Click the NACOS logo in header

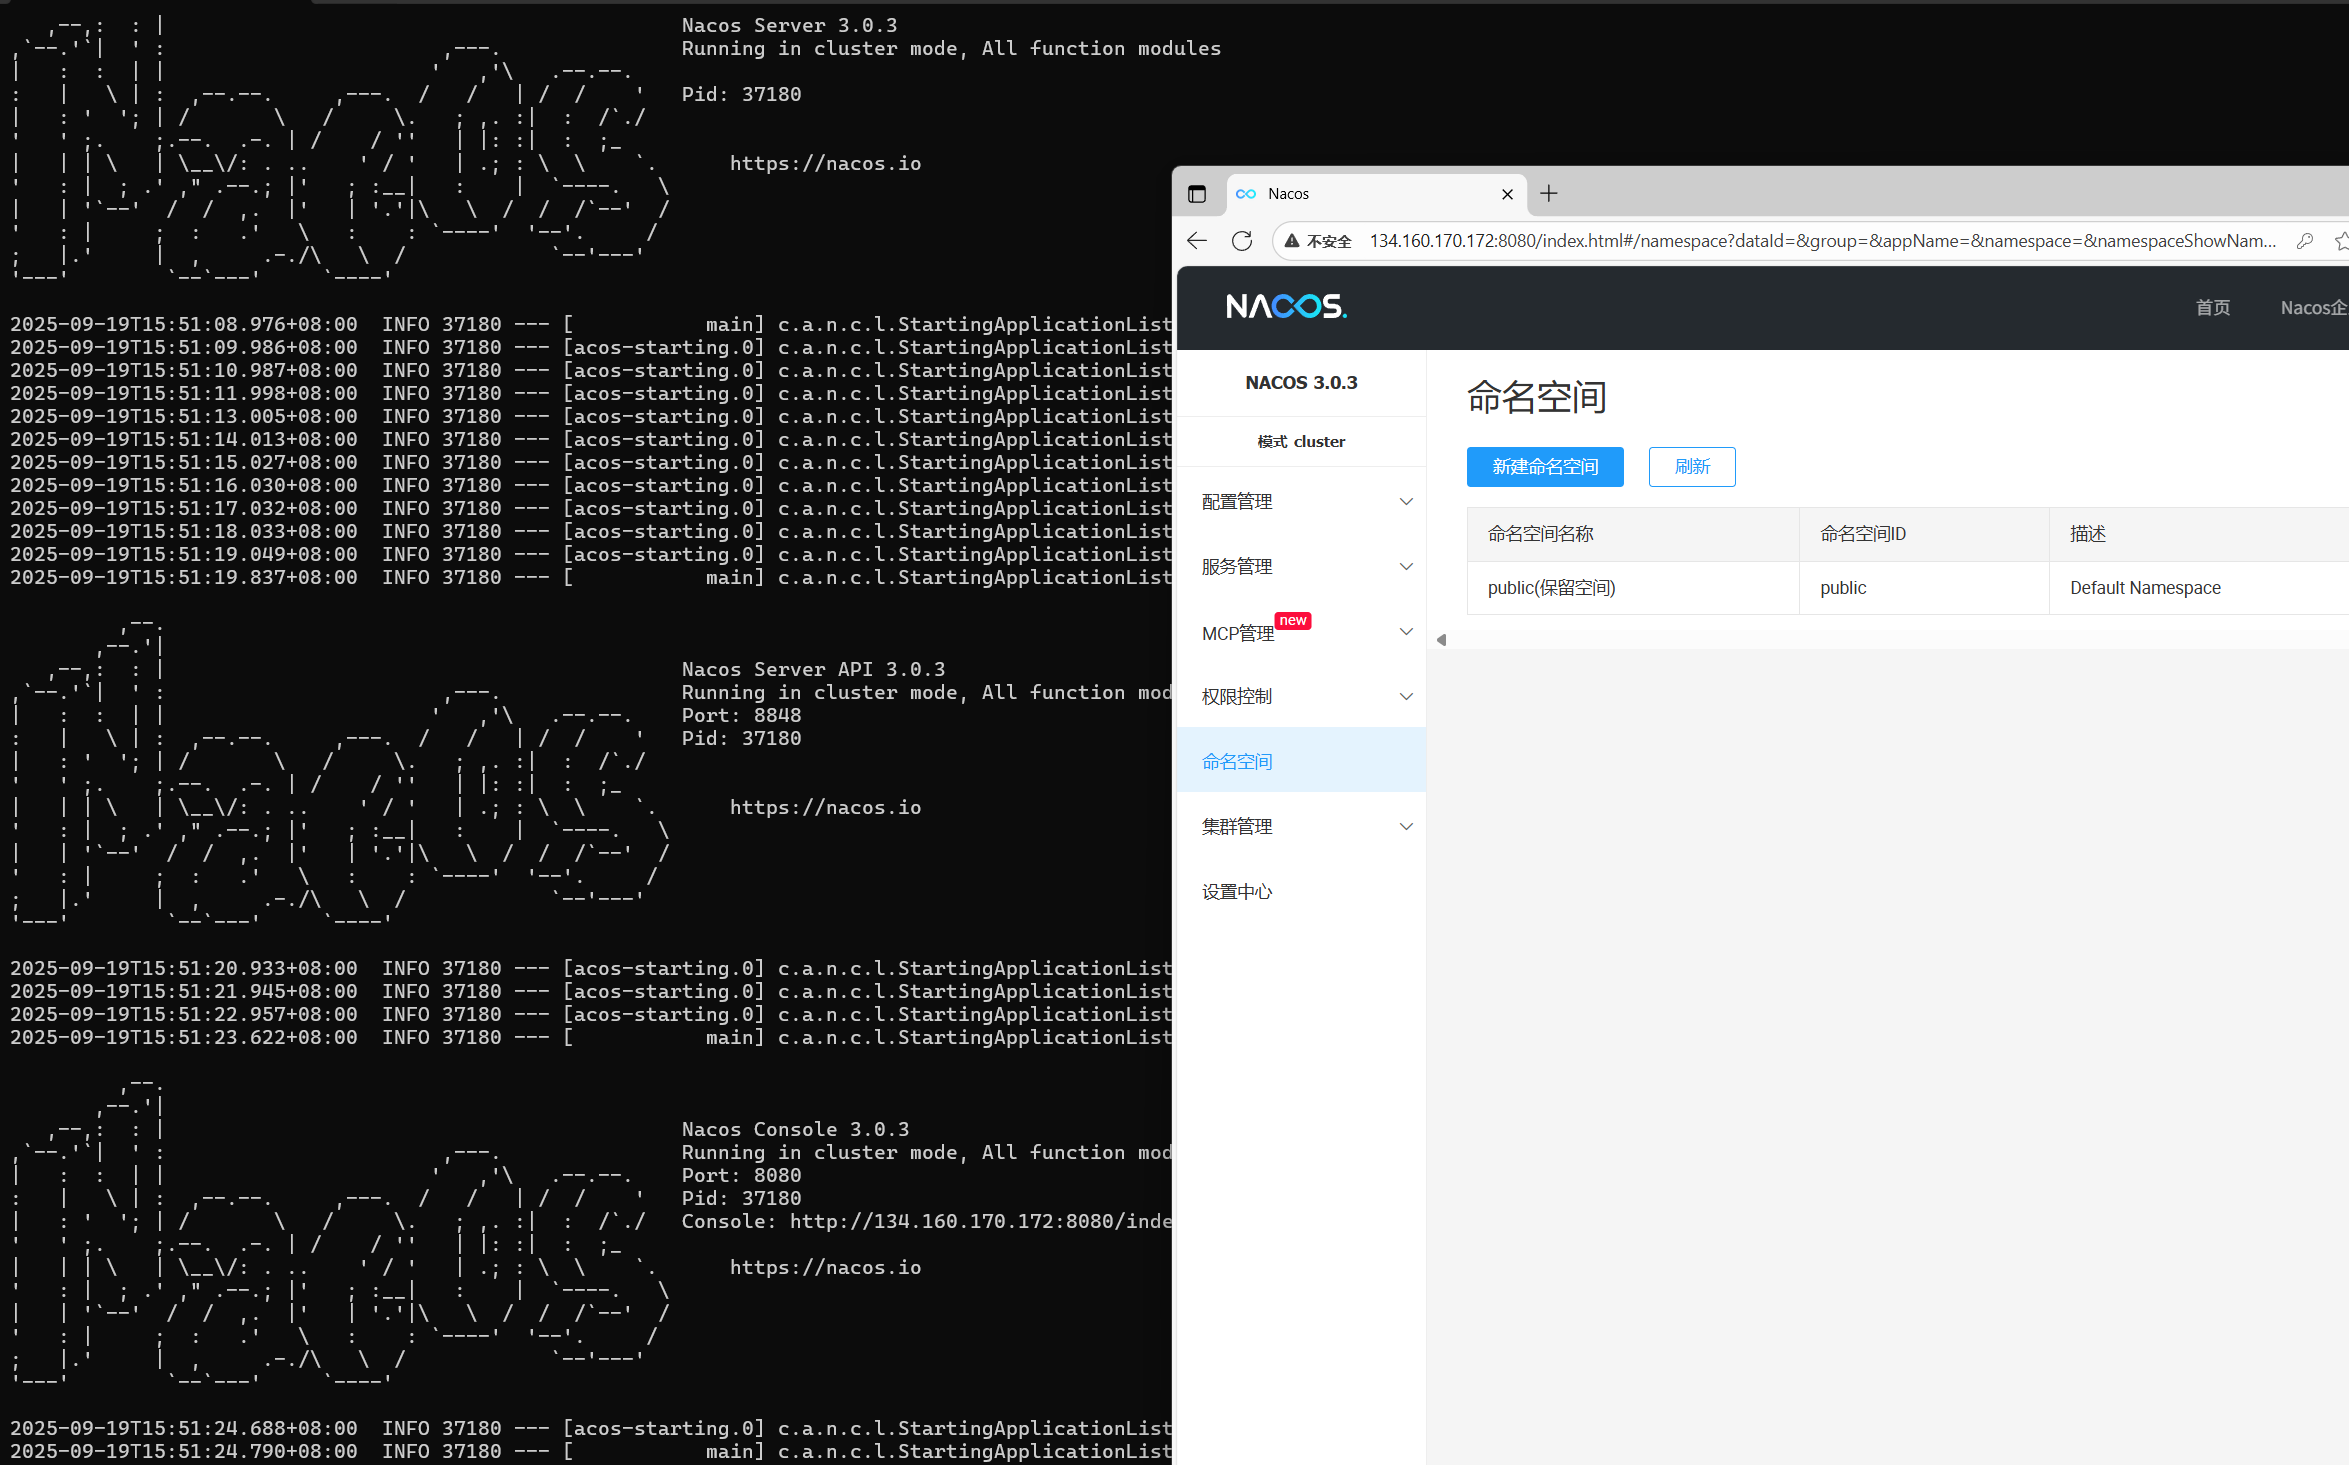[x=1287, y=306]
